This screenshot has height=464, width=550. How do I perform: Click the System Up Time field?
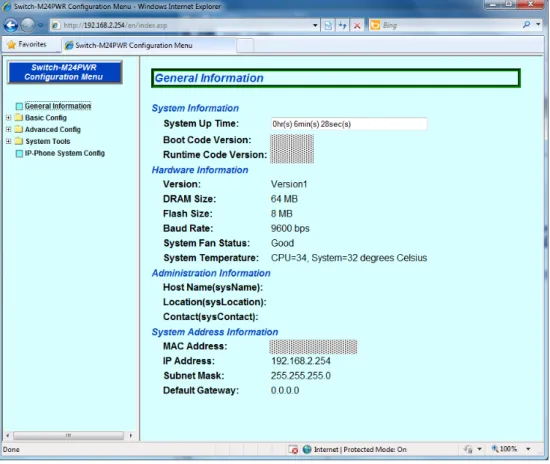(x=349, y=124)
